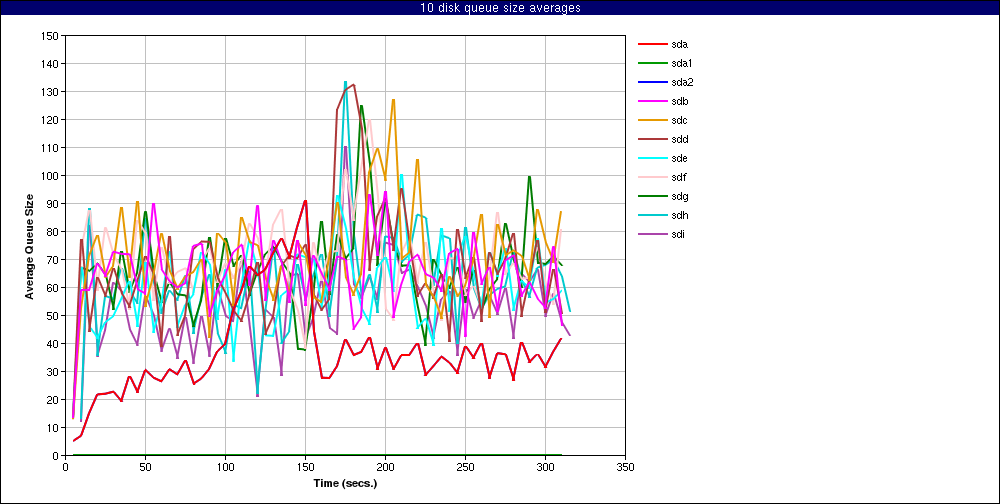1000x504 pixels.
Task: Click the 150 label on the Y axis
Action: click(50, 36)
